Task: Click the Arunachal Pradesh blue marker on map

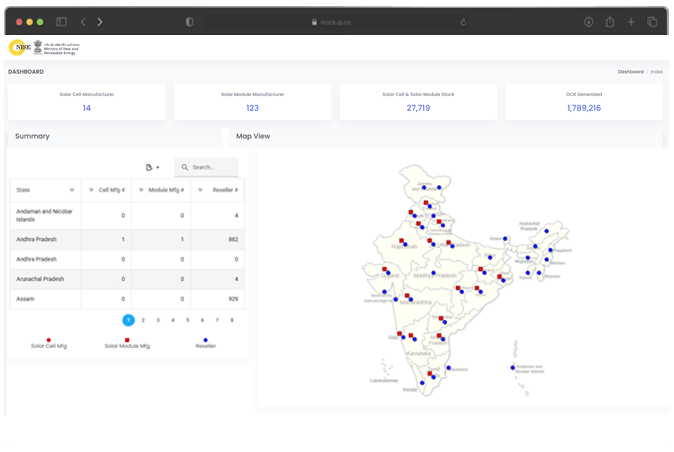Action: 546,231
